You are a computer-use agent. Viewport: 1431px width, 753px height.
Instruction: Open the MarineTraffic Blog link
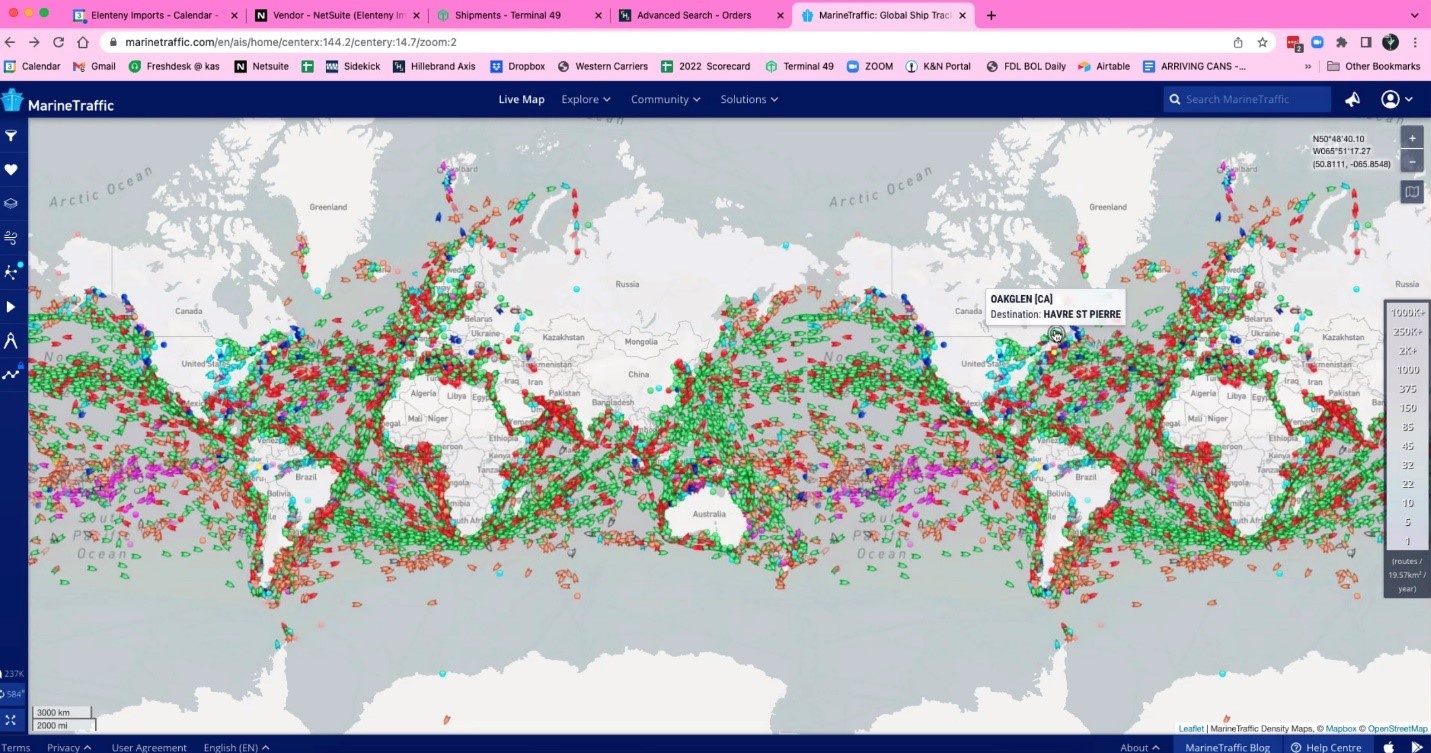pos(1227,747)
